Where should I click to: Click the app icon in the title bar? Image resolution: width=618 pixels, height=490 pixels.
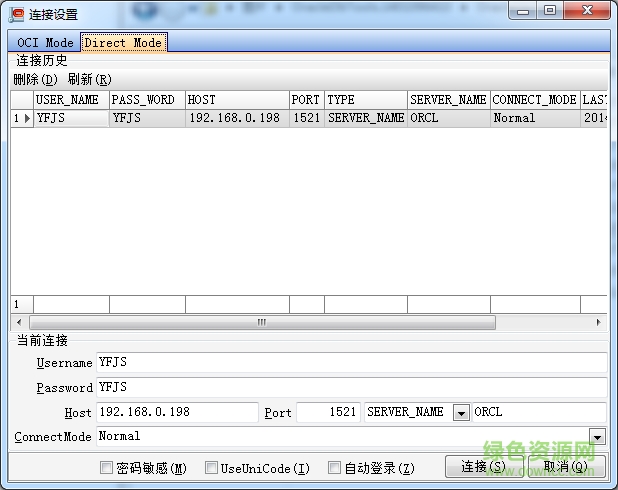pyautogui.click(x=16, y=14)
